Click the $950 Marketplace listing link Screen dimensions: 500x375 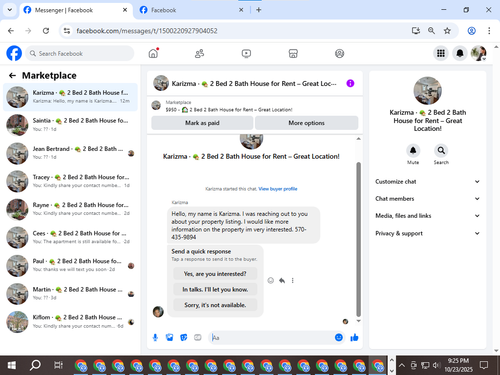point(229,110)
